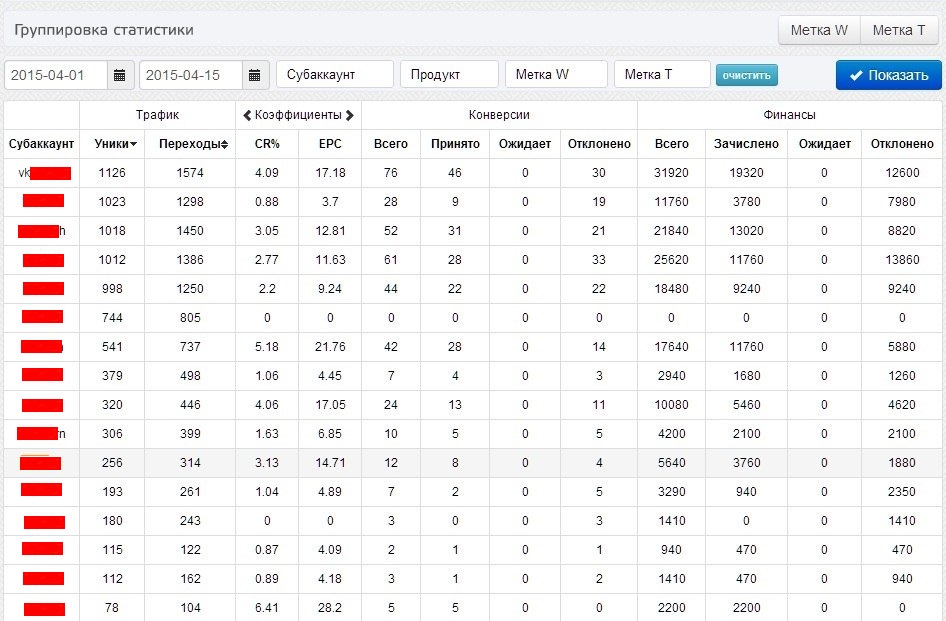Open the Продукт filter field

(449, 74)
